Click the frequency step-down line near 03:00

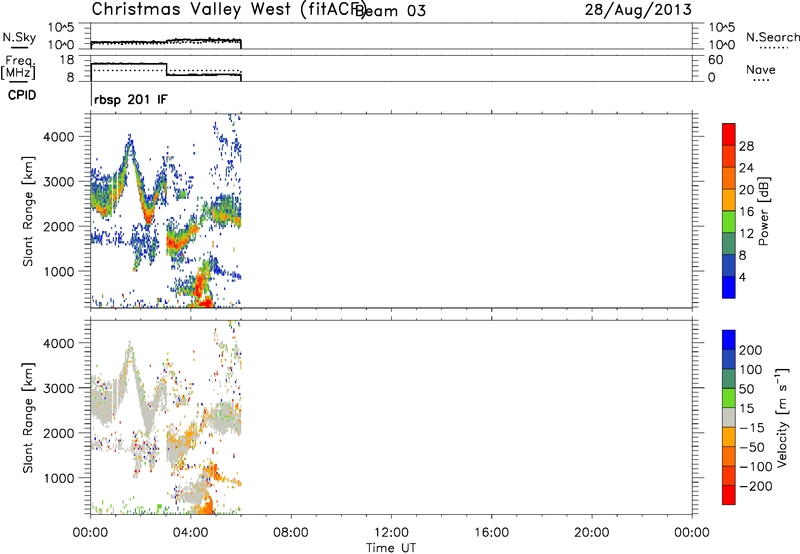click(167, 69)
